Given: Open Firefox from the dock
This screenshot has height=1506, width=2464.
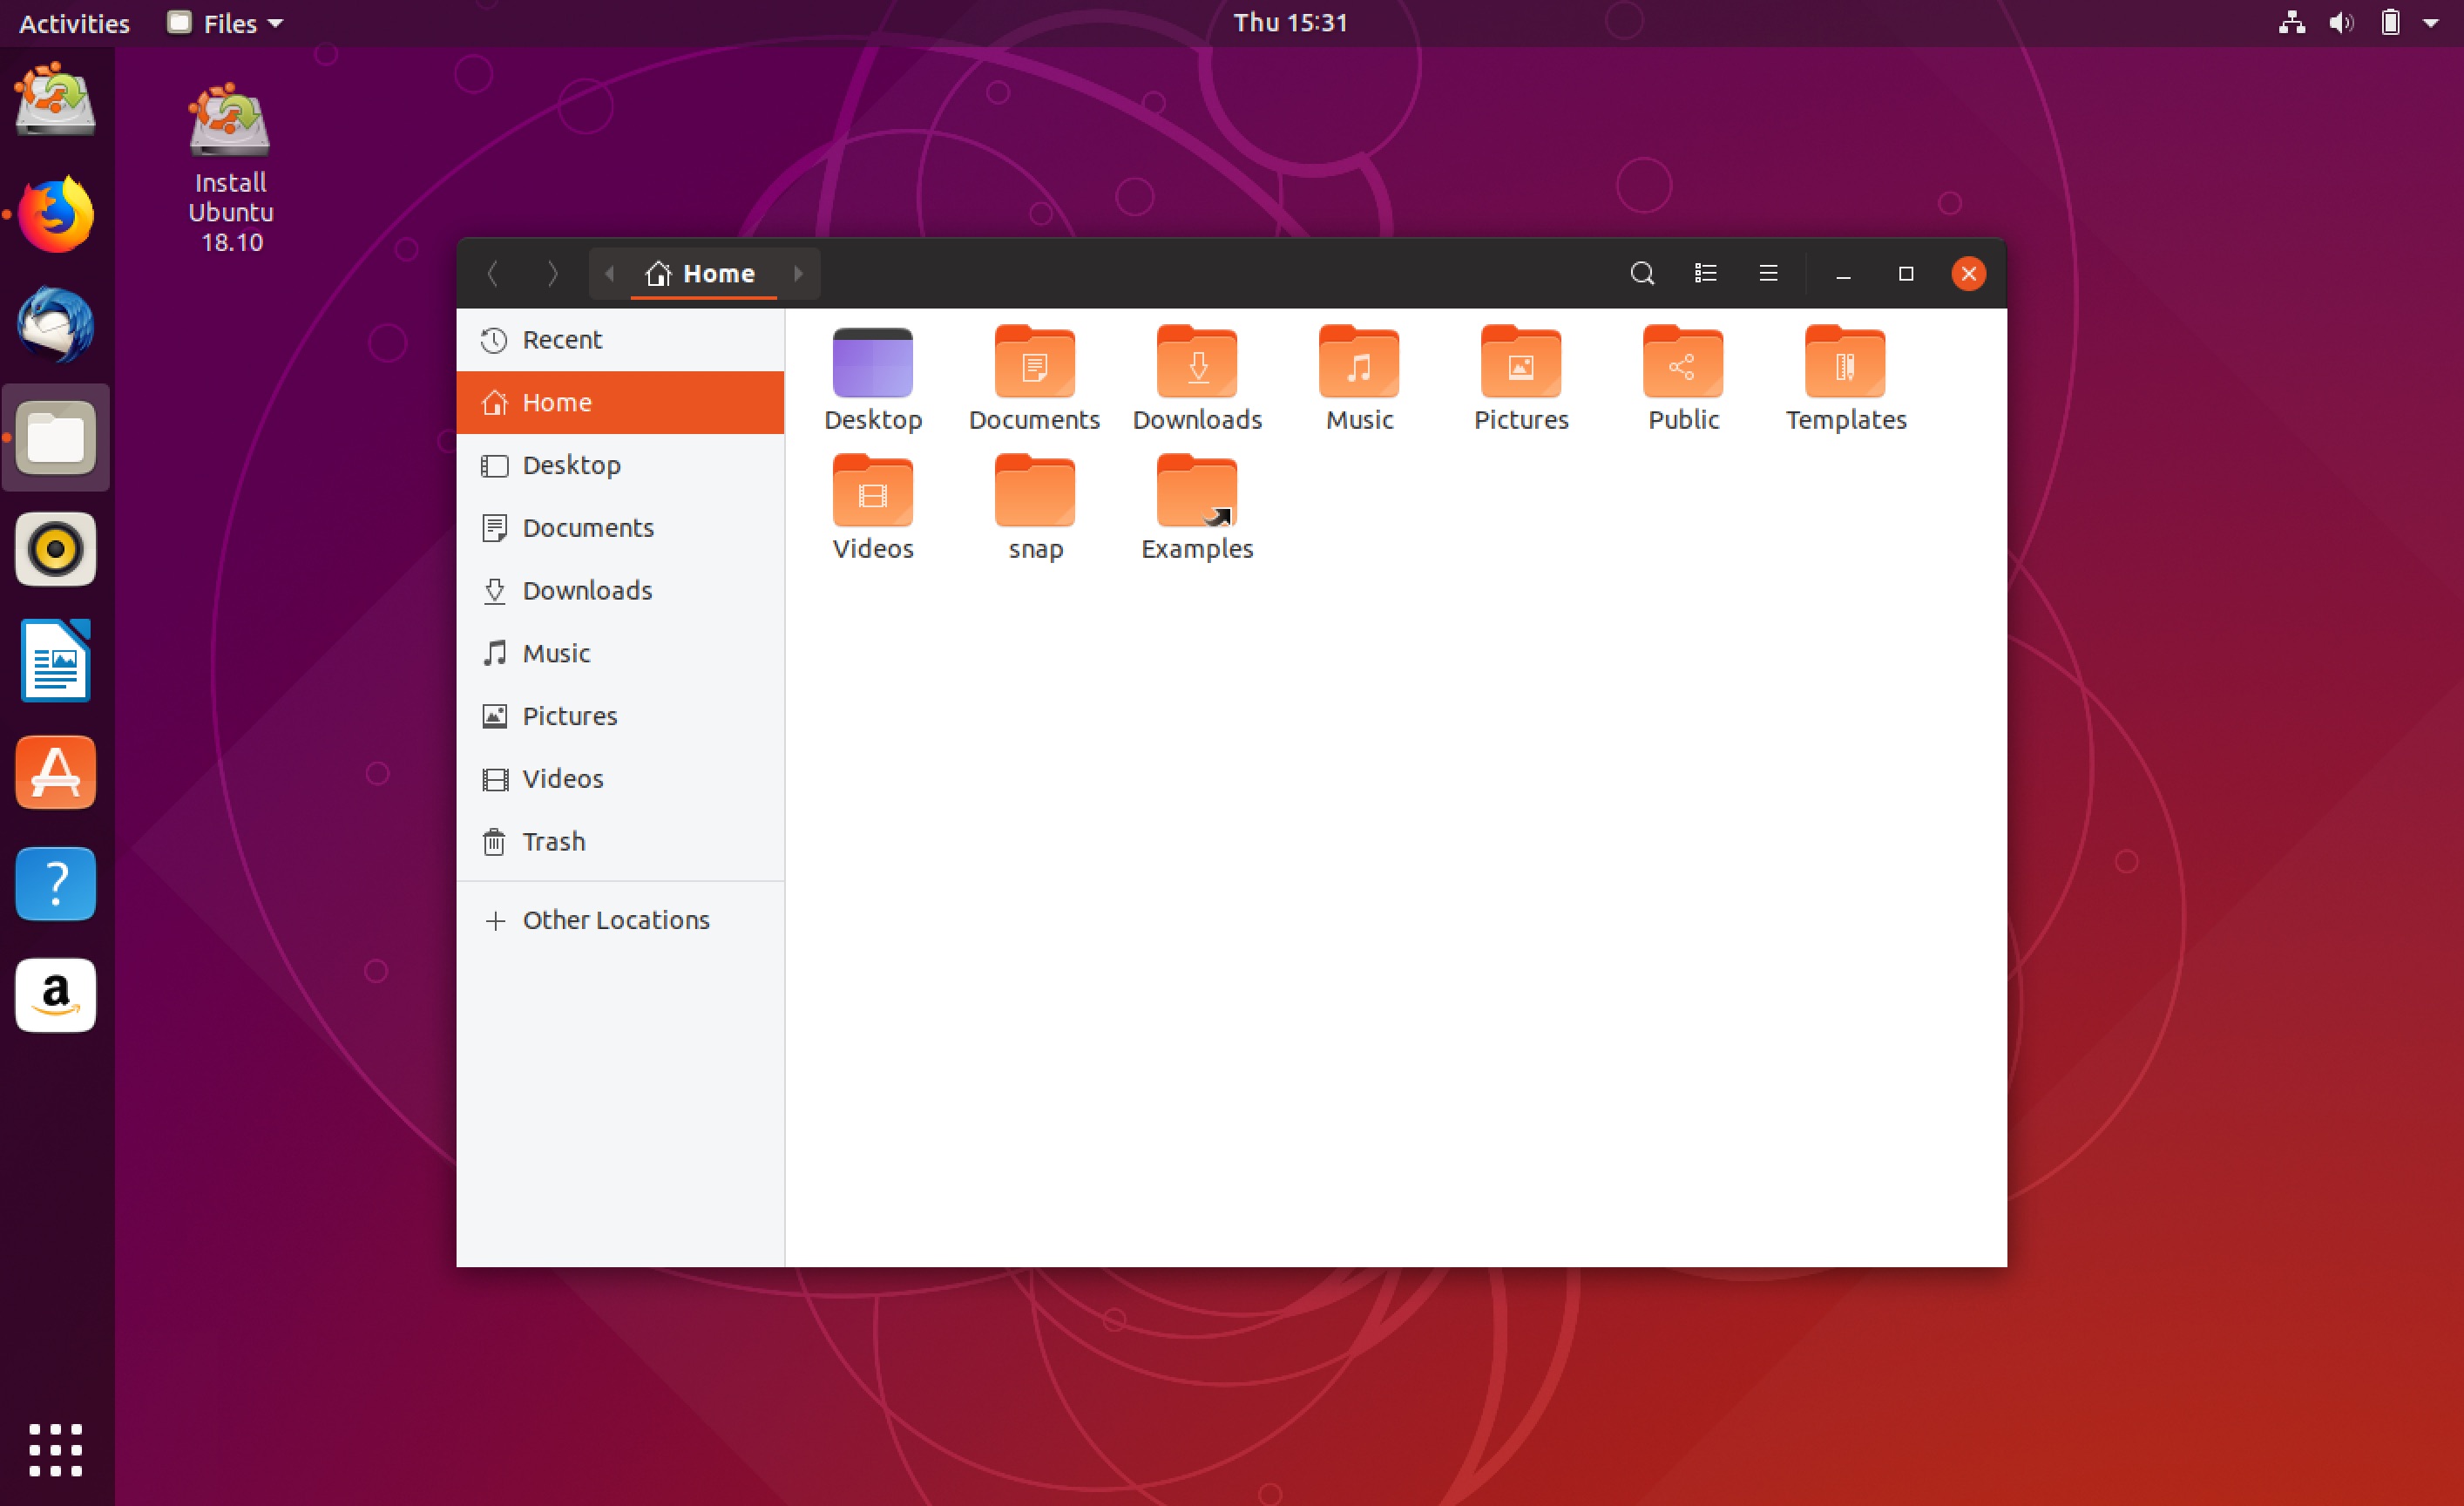Looking at the screenshot, I should [x=55, y=212].
